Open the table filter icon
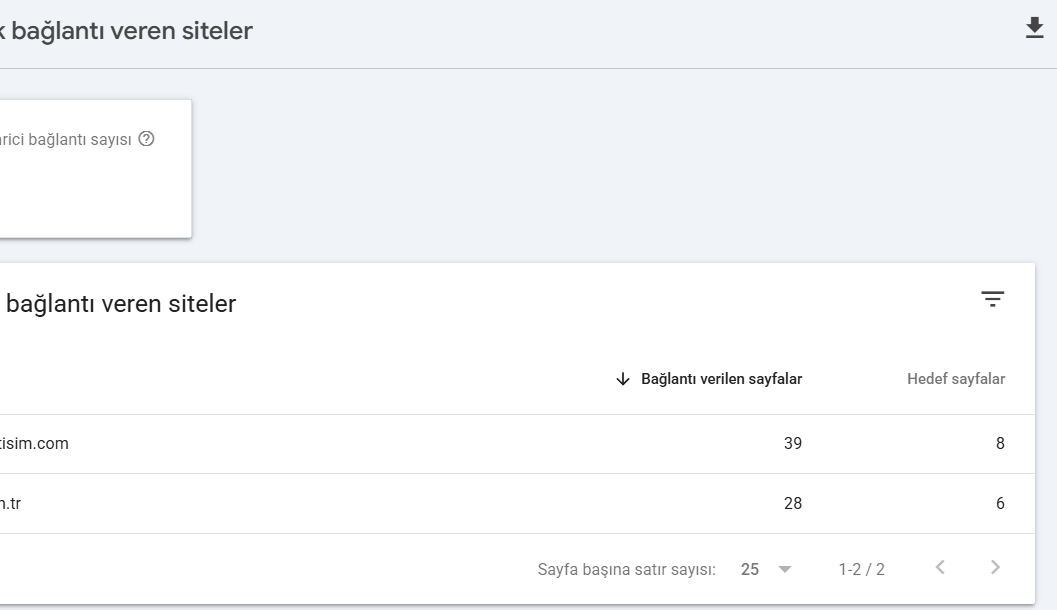1057x610 pixels. coord(992,299)
